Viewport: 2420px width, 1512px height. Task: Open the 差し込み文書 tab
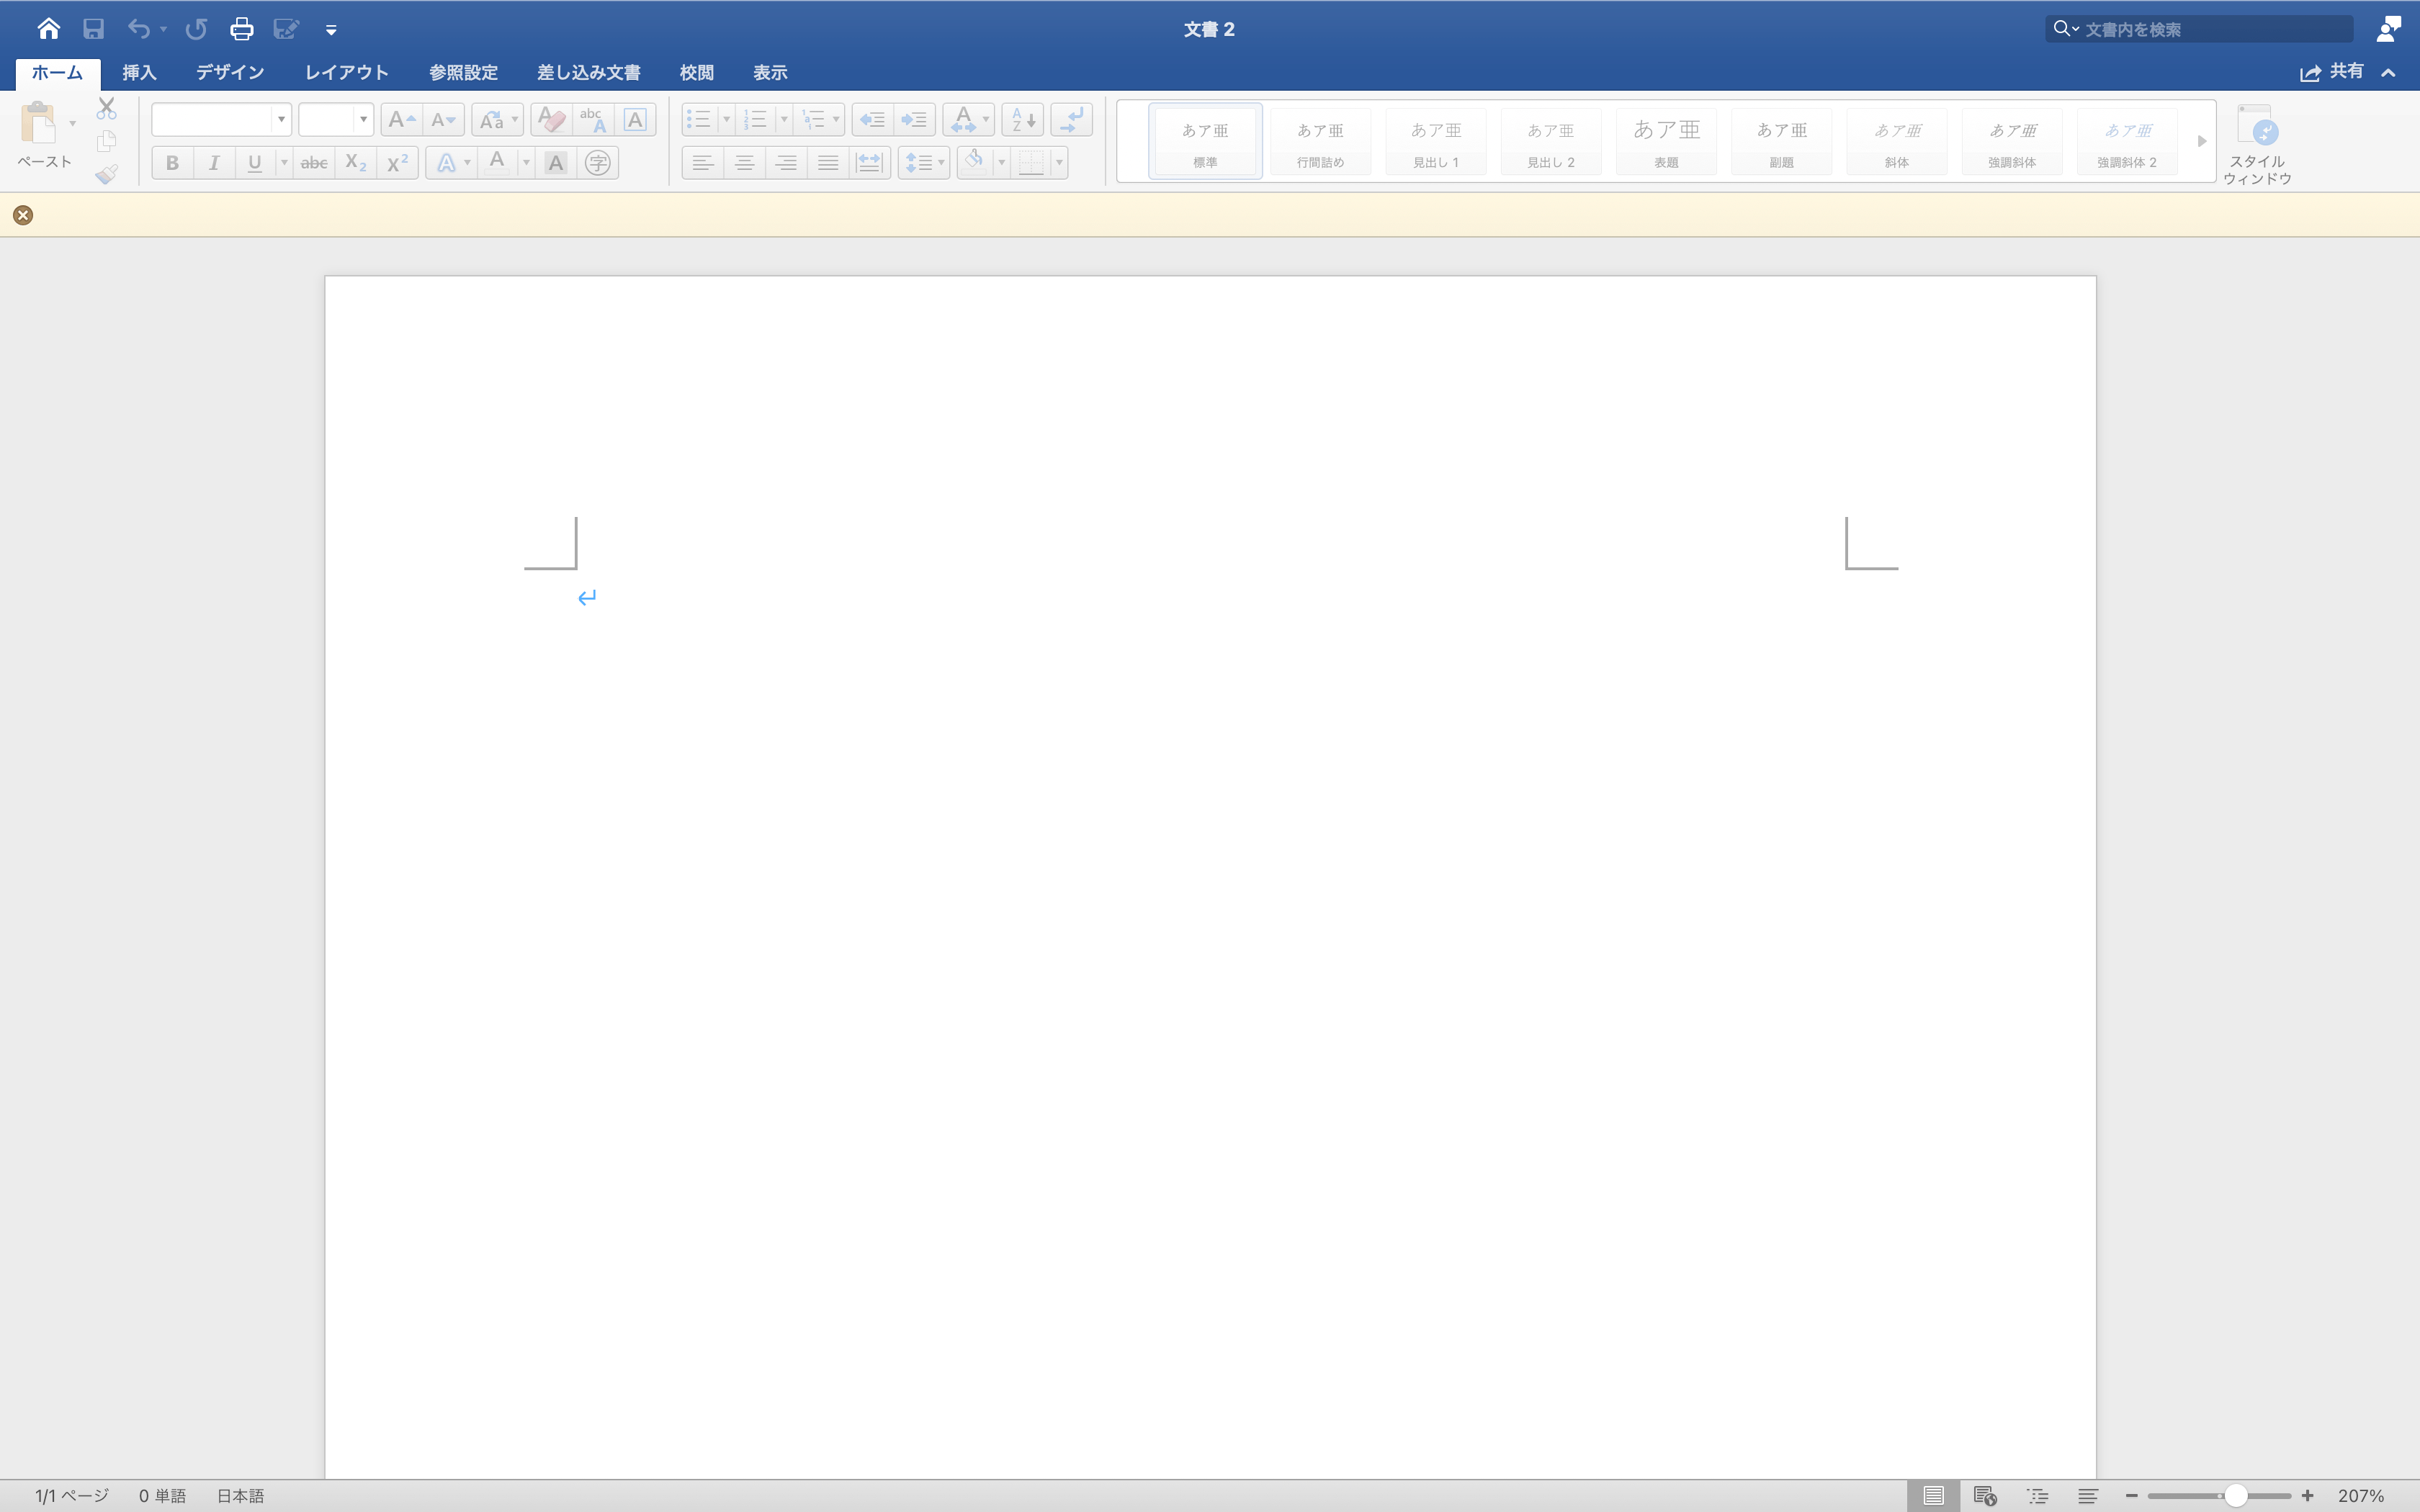point(588,73)
